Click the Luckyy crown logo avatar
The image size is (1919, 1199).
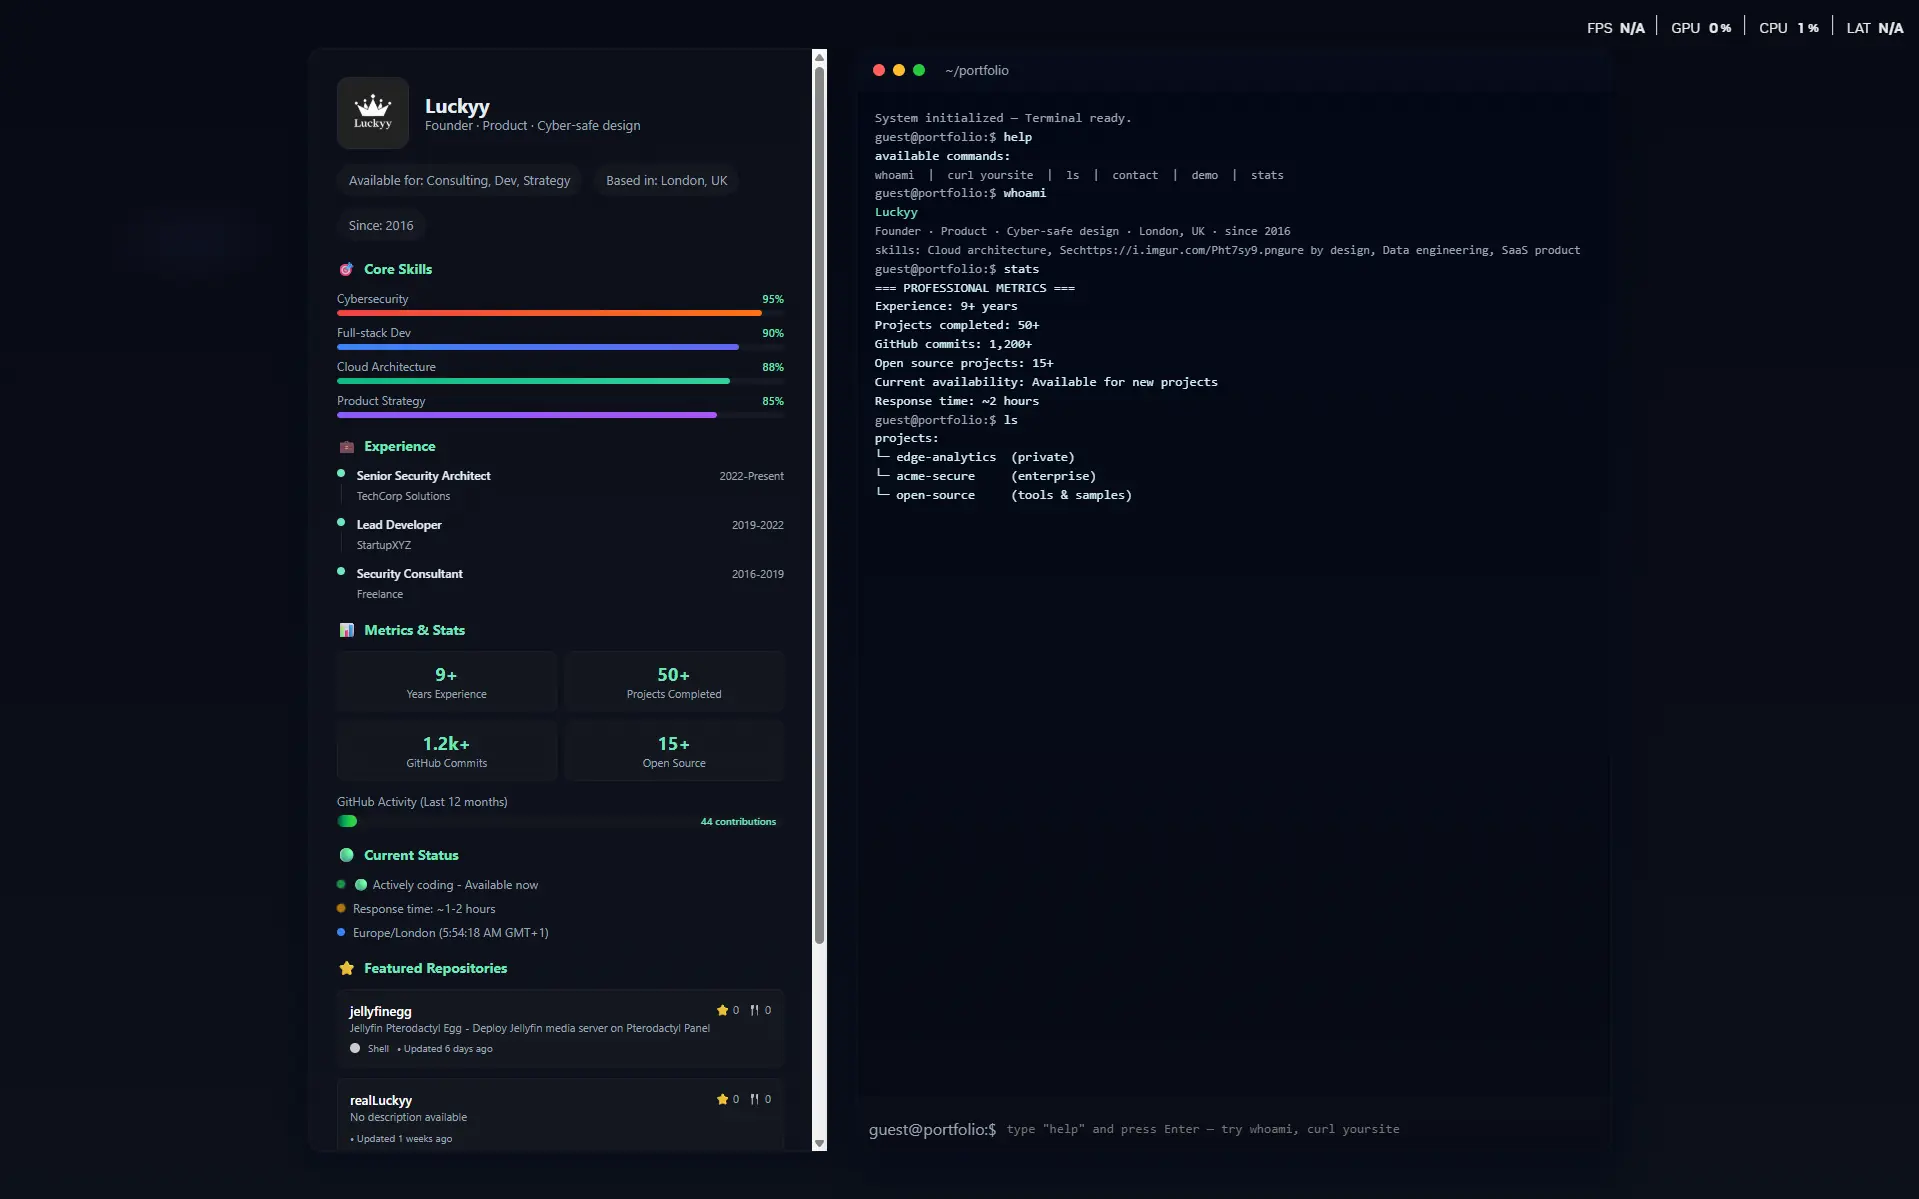(x=372, y=113)
